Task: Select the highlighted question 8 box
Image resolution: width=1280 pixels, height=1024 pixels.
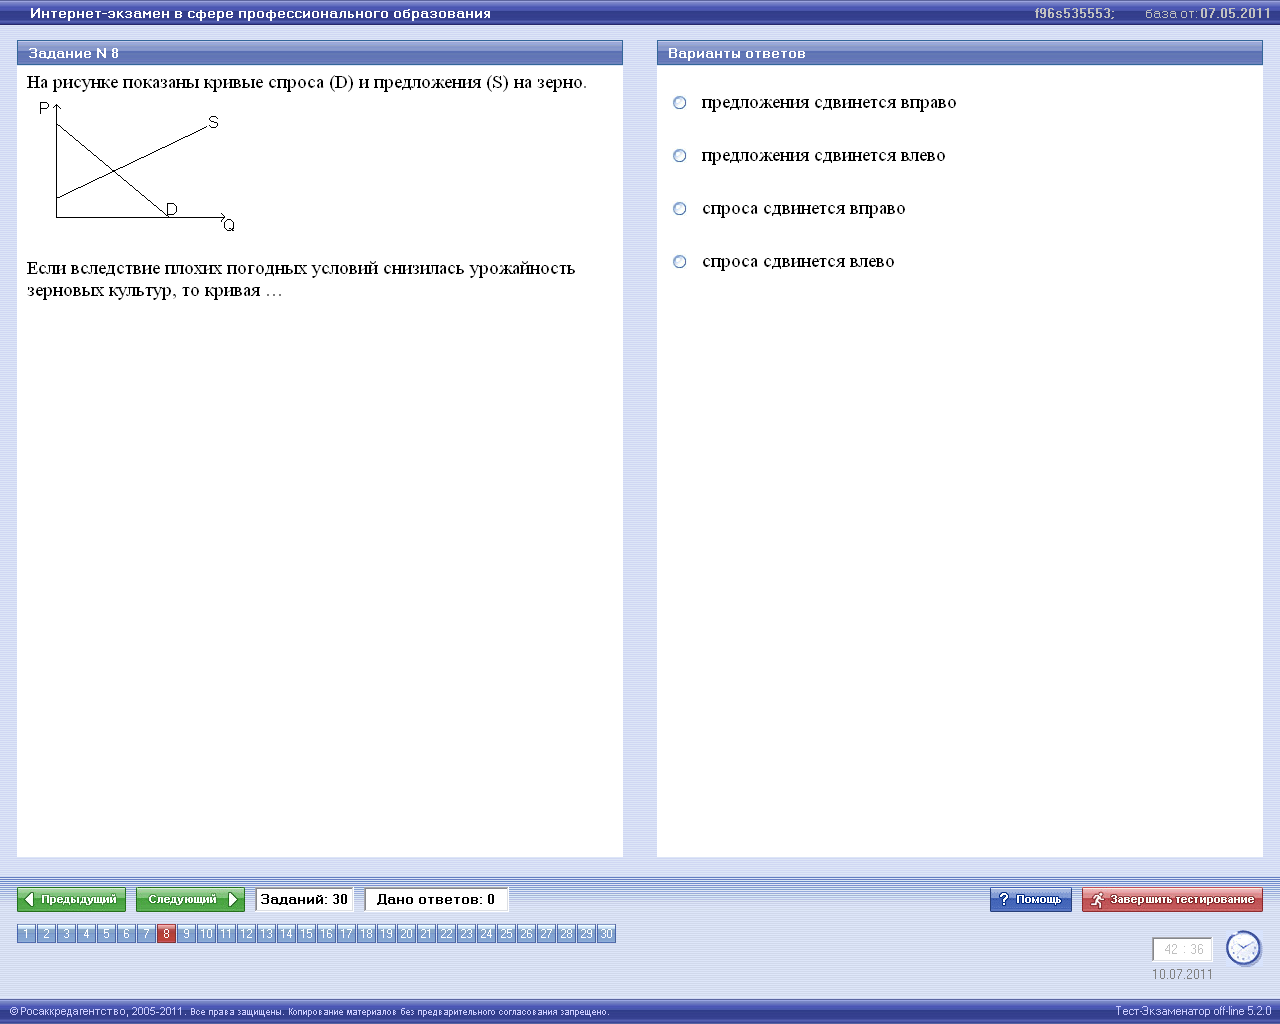Action: pos(166,934)
